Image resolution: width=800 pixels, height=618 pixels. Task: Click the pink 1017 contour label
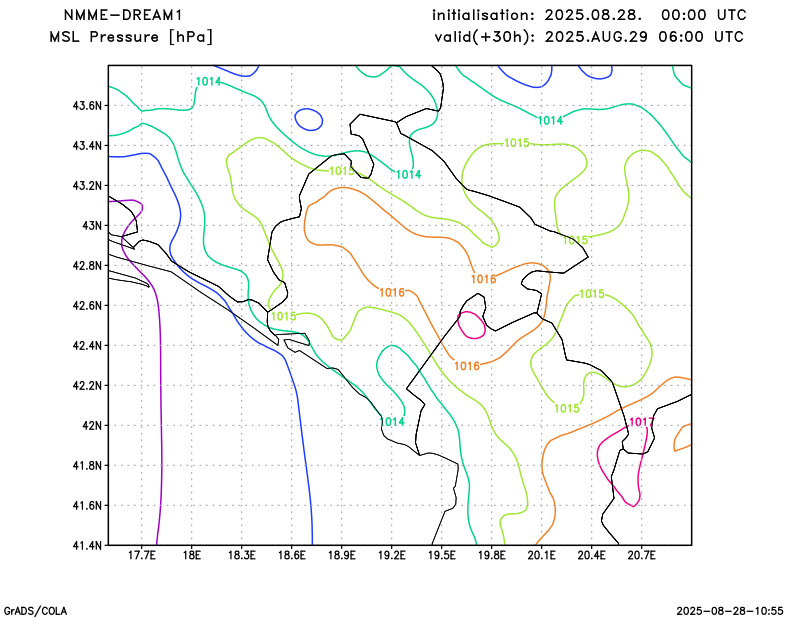point(641,422)
